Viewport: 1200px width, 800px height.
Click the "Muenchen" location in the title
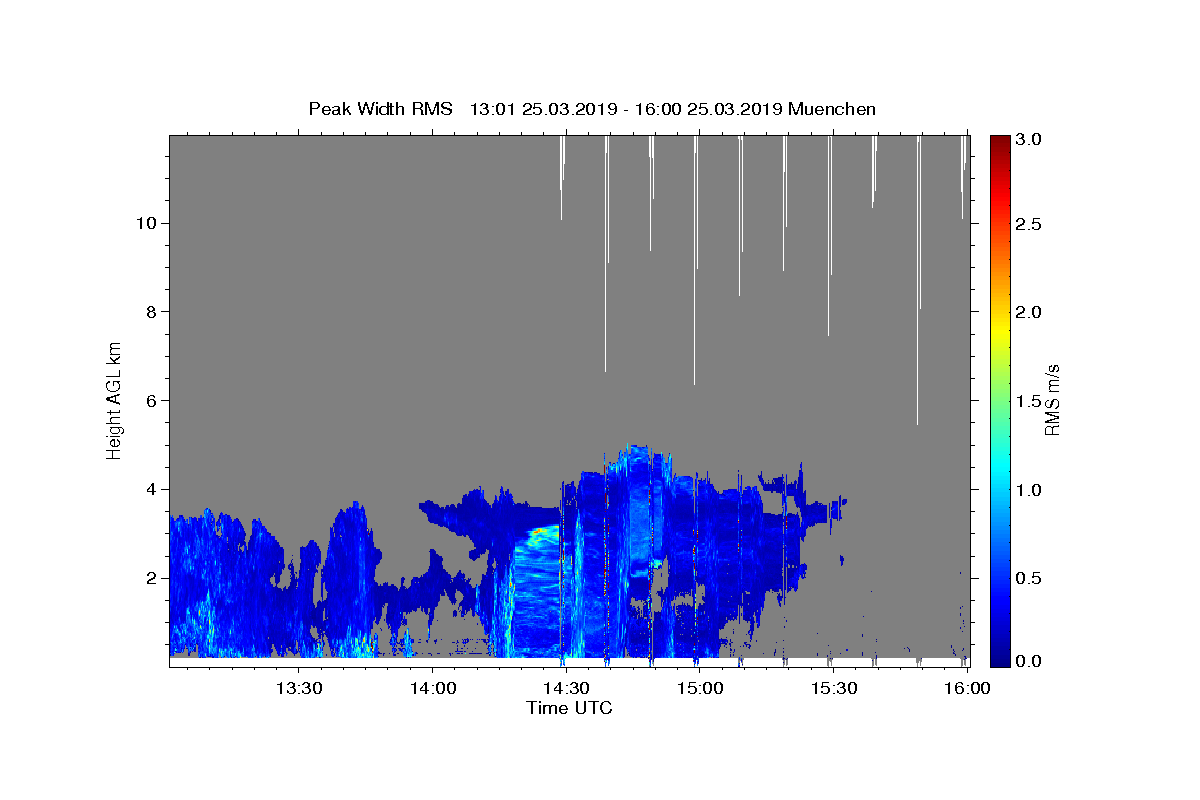click(x=832, y=109)
